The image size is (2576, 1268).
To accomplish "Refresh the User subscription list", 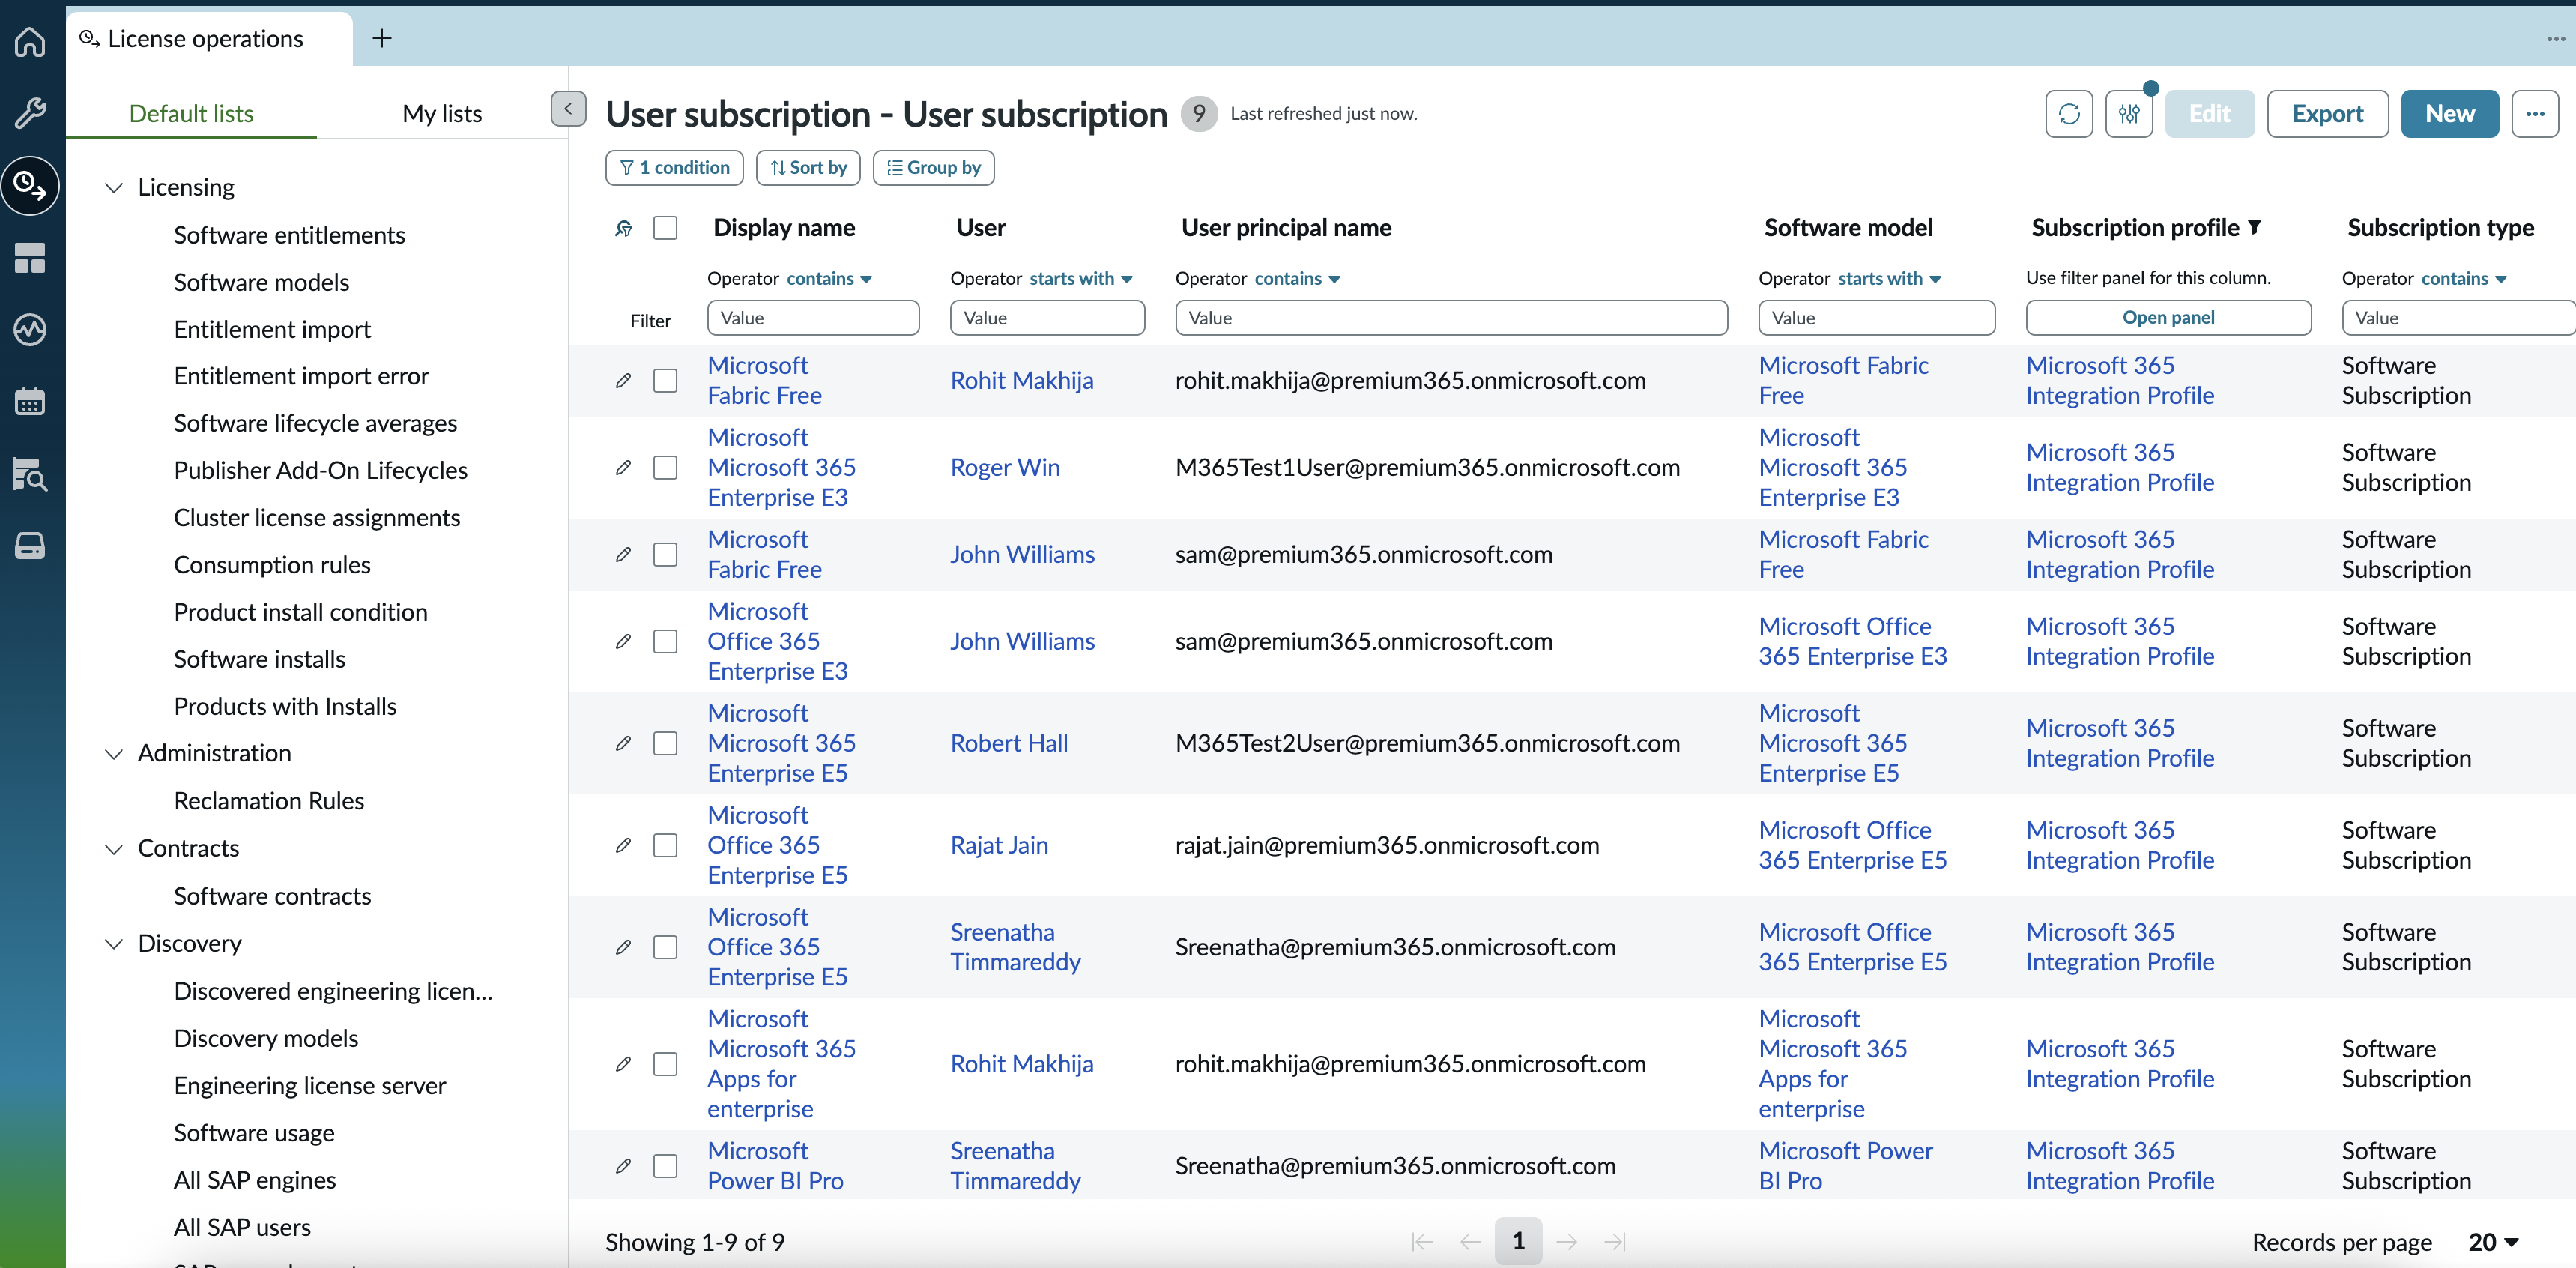I will (x=2069, y=113).
